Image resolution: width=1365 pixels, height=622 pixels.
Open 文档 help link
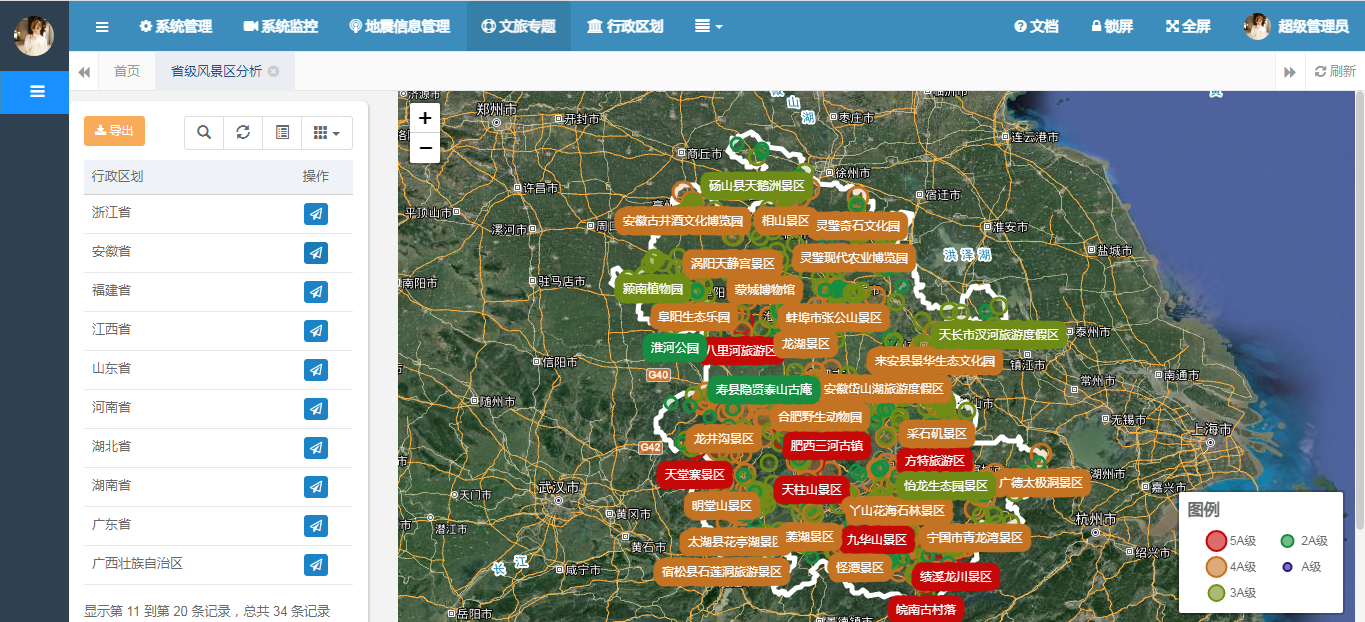point(1037,26)
